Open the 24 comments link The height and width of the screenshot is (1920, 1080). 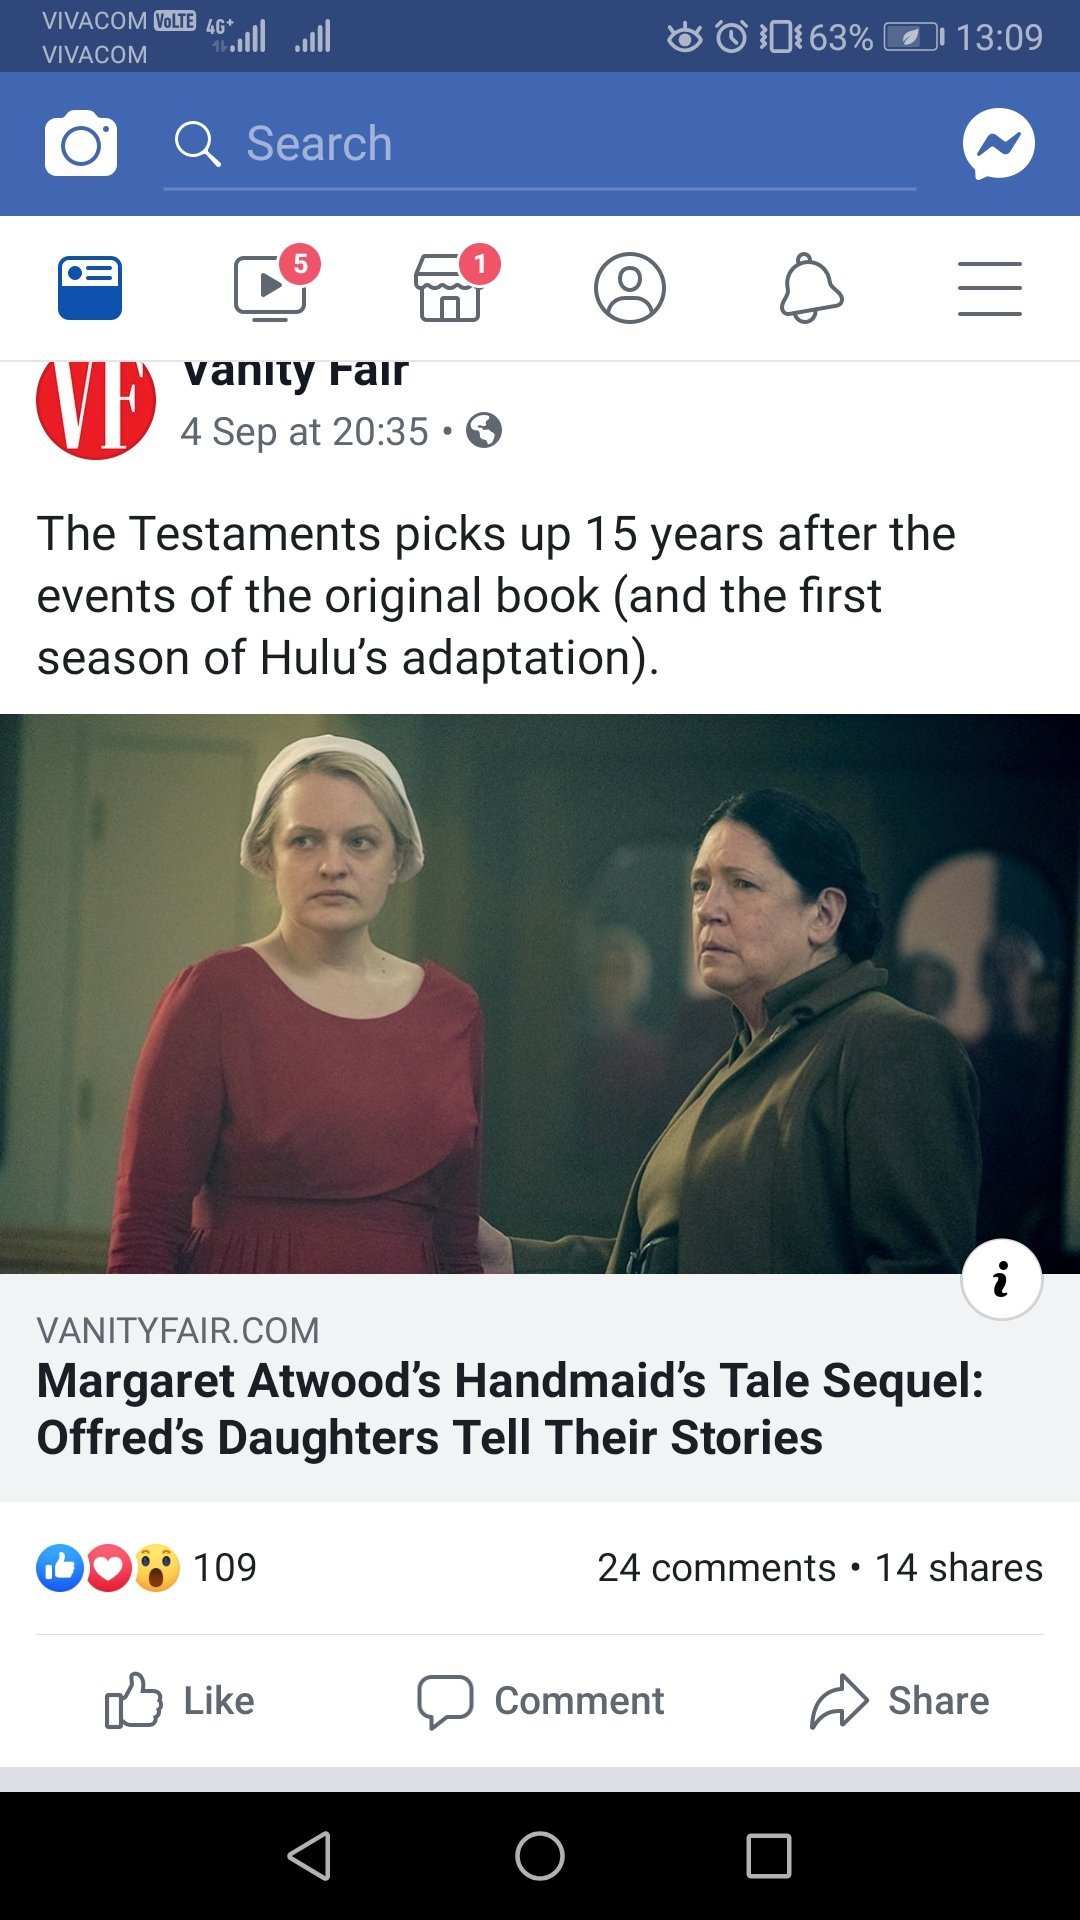[x=716, y=1567]
